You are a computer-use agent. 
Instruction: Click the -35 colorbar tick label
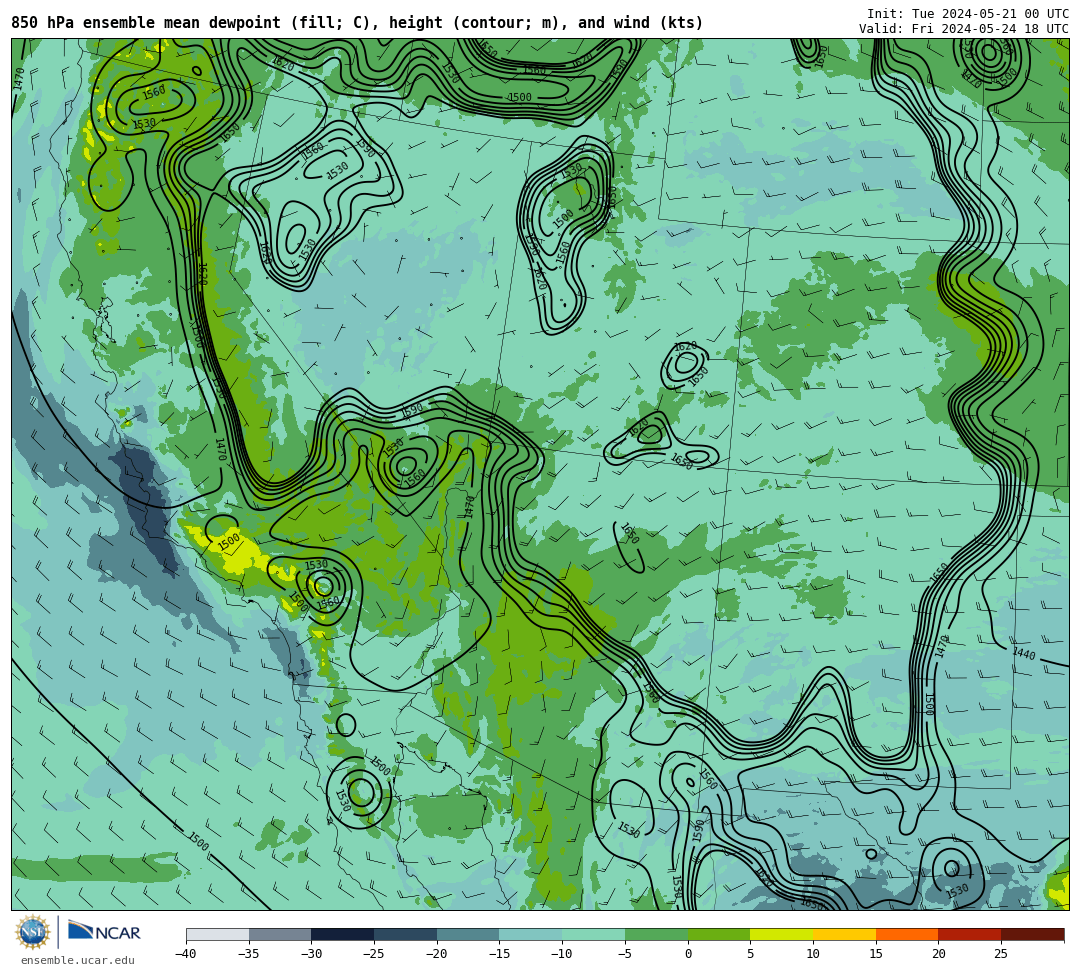pyautogui.click(x=249, y=954)
